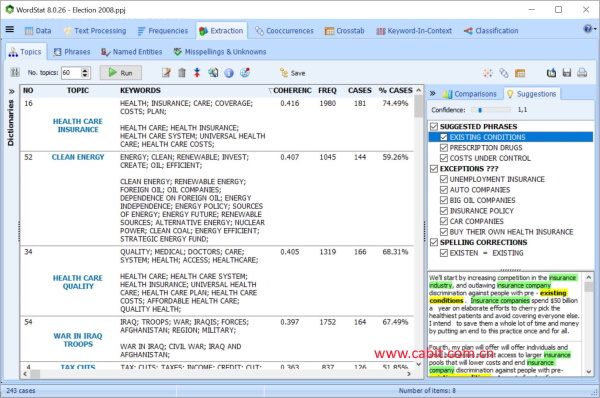Viewport: 600px width, 398px height.
Task: Sort by the FREQ column header
Action: point(327,90)
